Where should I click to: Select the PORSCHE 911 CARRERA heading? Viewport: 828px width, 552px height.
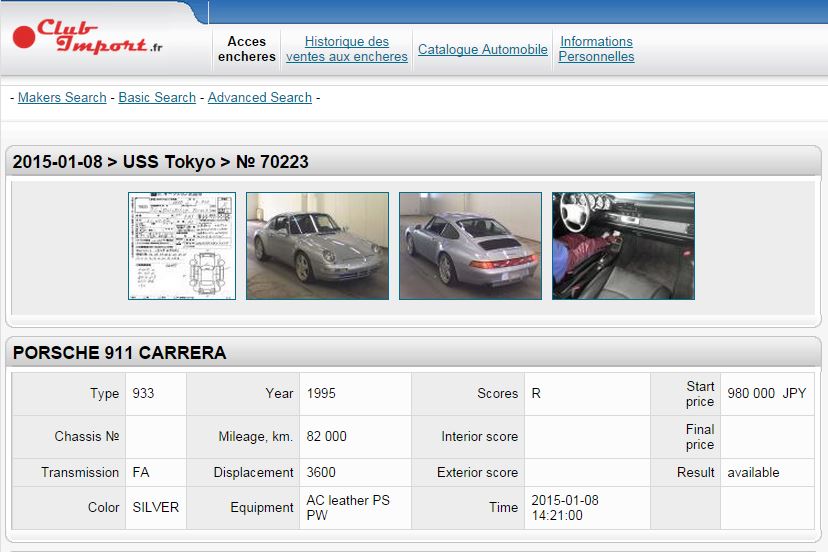click(x=120, y=353)
